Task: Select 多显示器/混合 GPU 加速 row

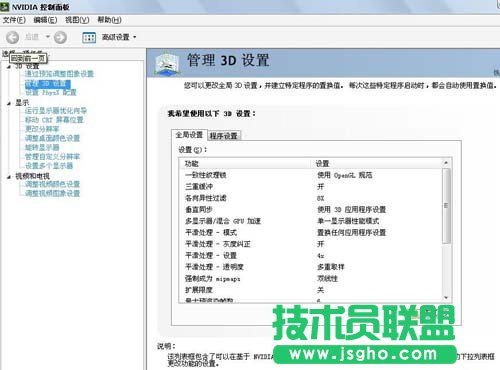Action: [311, 221]
